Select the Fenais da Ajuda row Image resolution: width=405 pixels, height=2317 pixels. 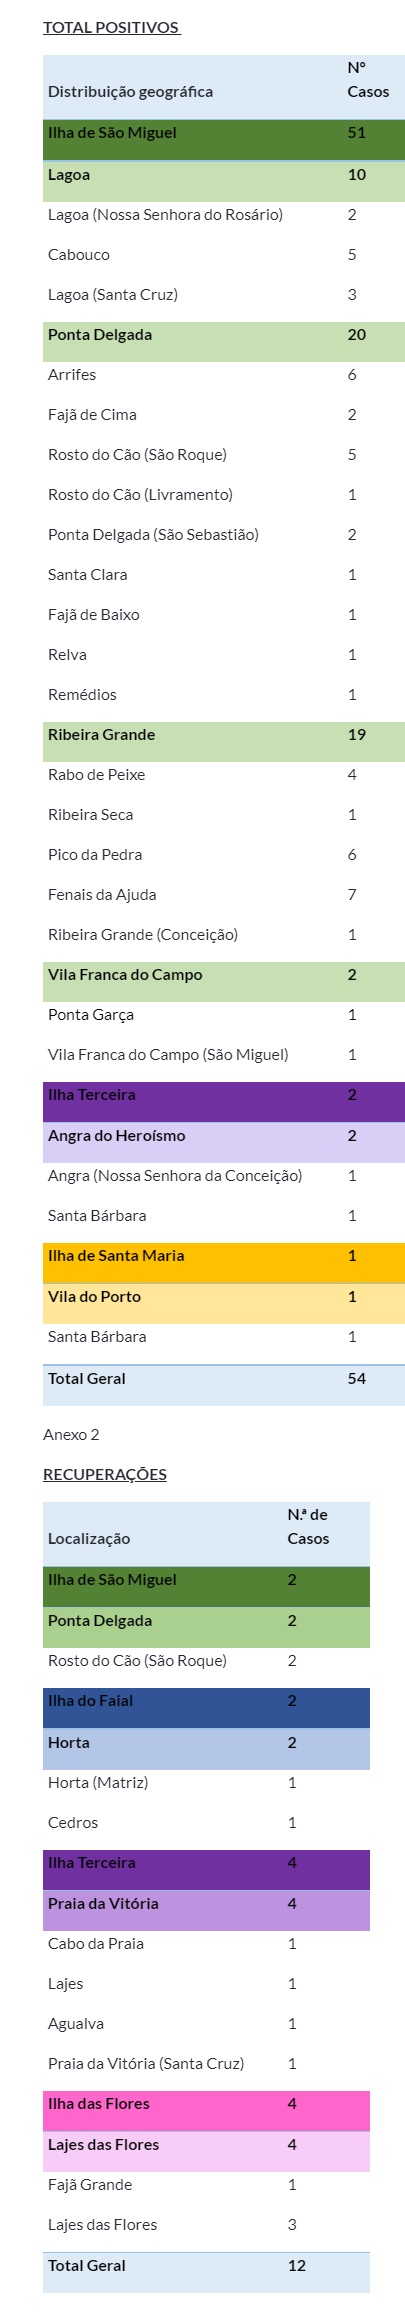tap(224, 895)
